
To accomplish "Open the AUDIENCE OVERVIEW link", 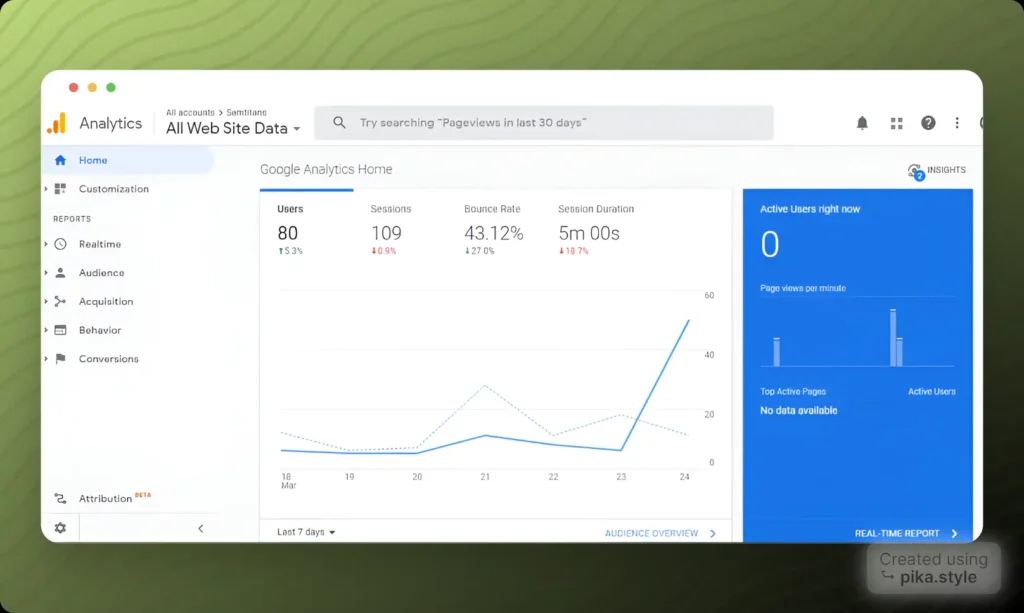I will pos(651,533).
